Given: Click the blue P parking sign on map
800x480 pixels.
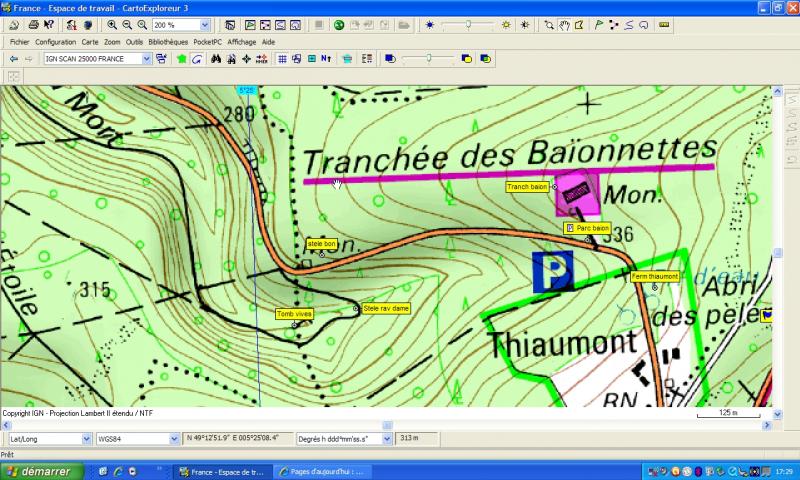Looking at the screenshot, I should [553, 271].
